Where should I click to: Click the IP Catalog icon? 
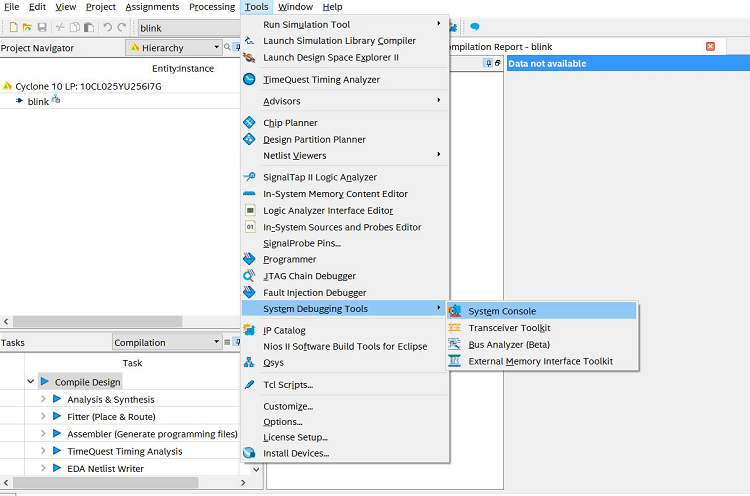tap(249, 330)
